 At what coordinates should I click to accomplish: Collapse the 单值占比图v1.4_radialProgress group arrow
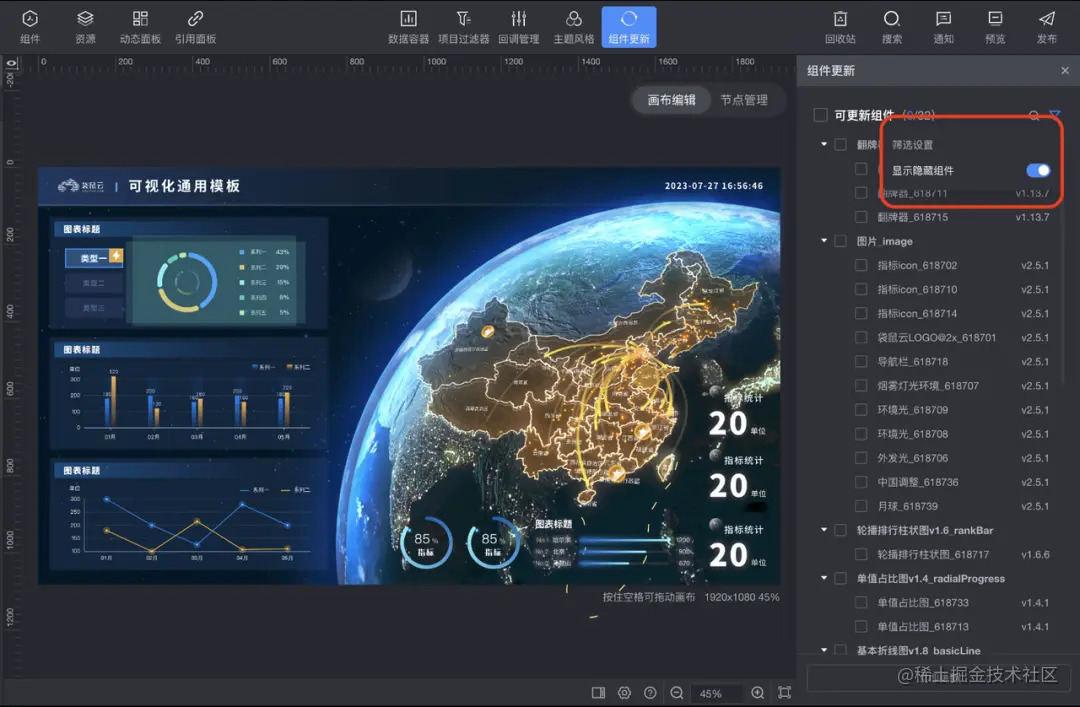pos(824,578)
